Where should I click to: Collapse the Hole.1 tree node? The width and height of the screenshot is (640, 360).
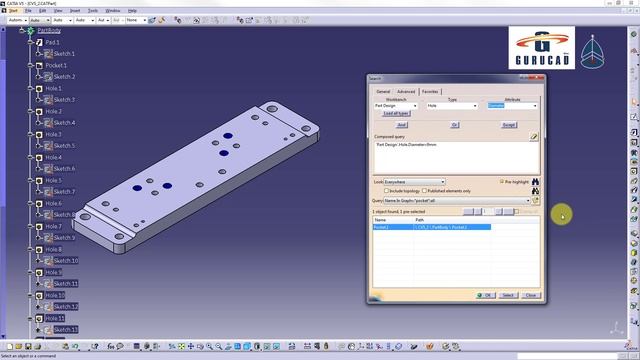[x=30, y=88]
